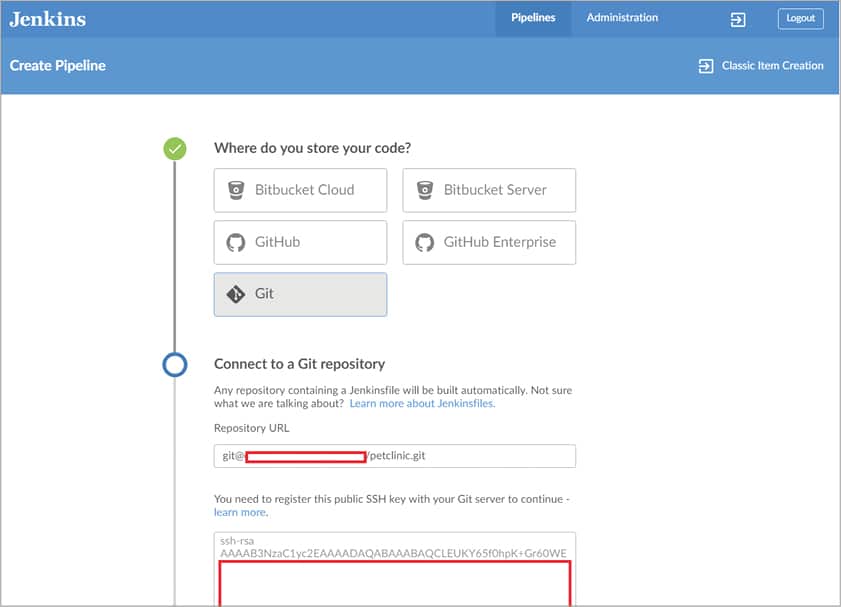Open the Administration tab
This screenshot has height=607, width=841.
tap(622, 18)
